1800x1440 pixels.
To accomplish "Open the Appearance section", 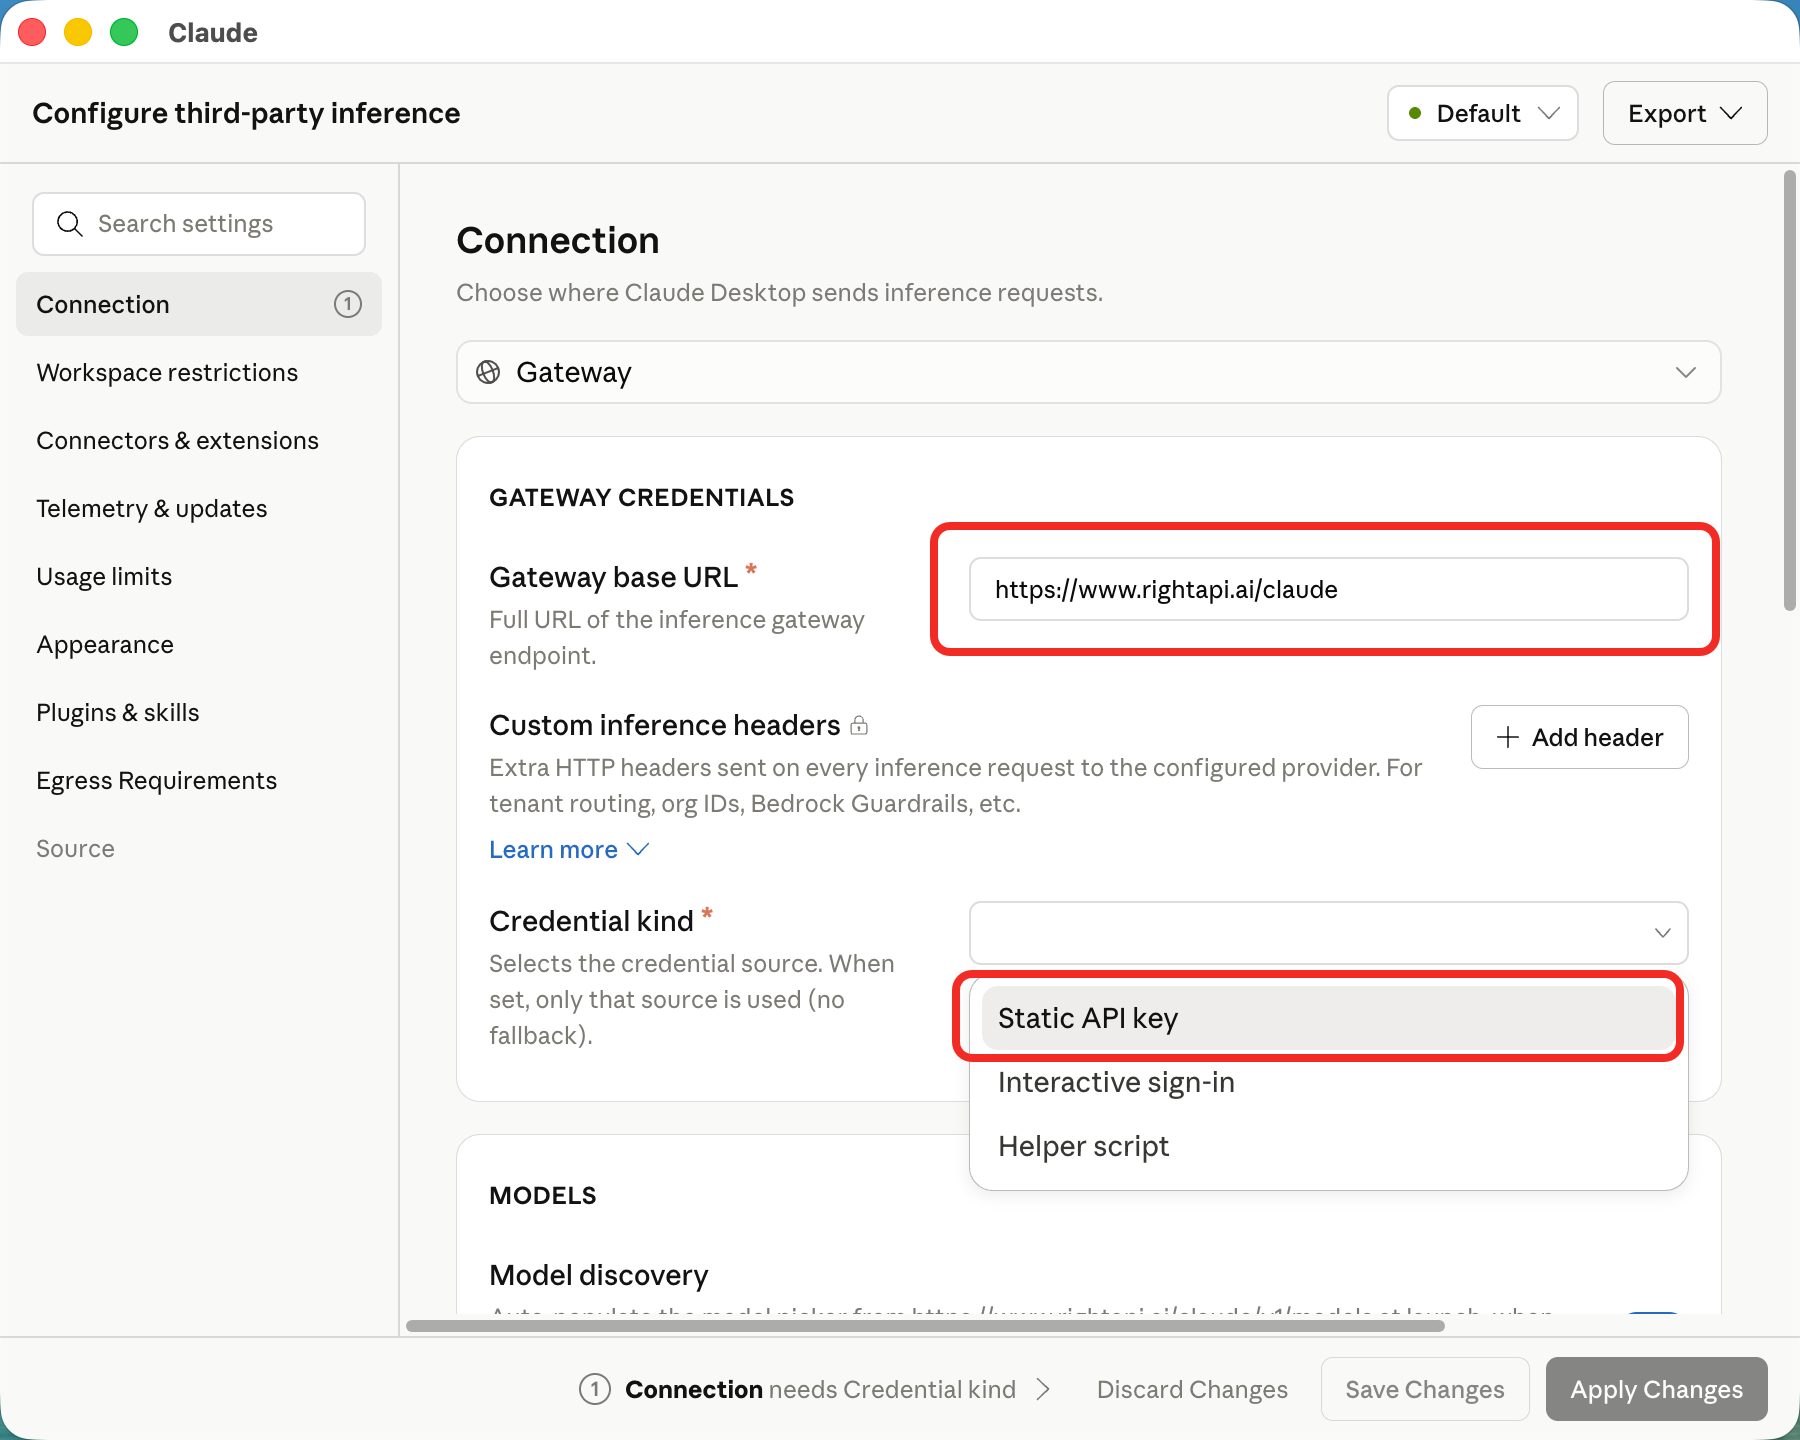I will point(199,644).
